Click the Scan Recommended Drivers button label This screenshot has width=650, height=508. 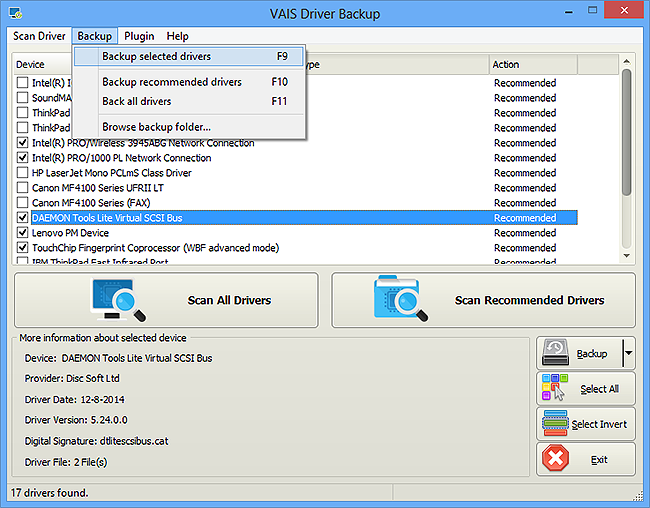pos(529,300)
